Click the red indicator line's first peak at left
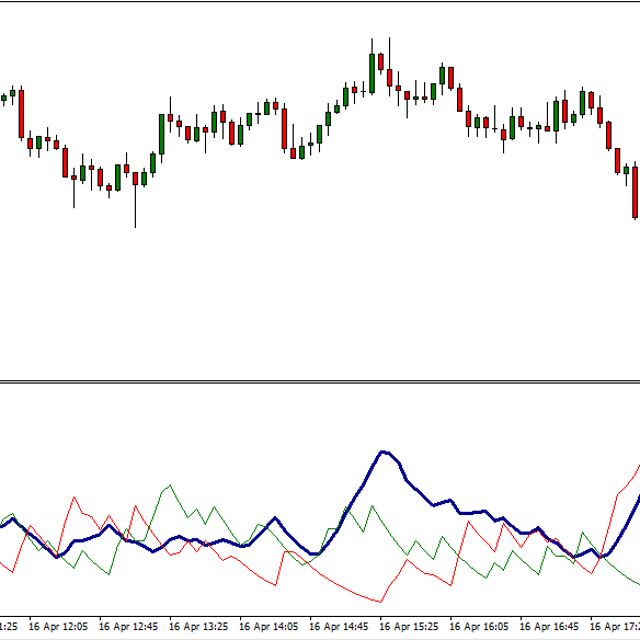Image resolution: width=640 pixels, height=640 pixels. pos(75,496)
